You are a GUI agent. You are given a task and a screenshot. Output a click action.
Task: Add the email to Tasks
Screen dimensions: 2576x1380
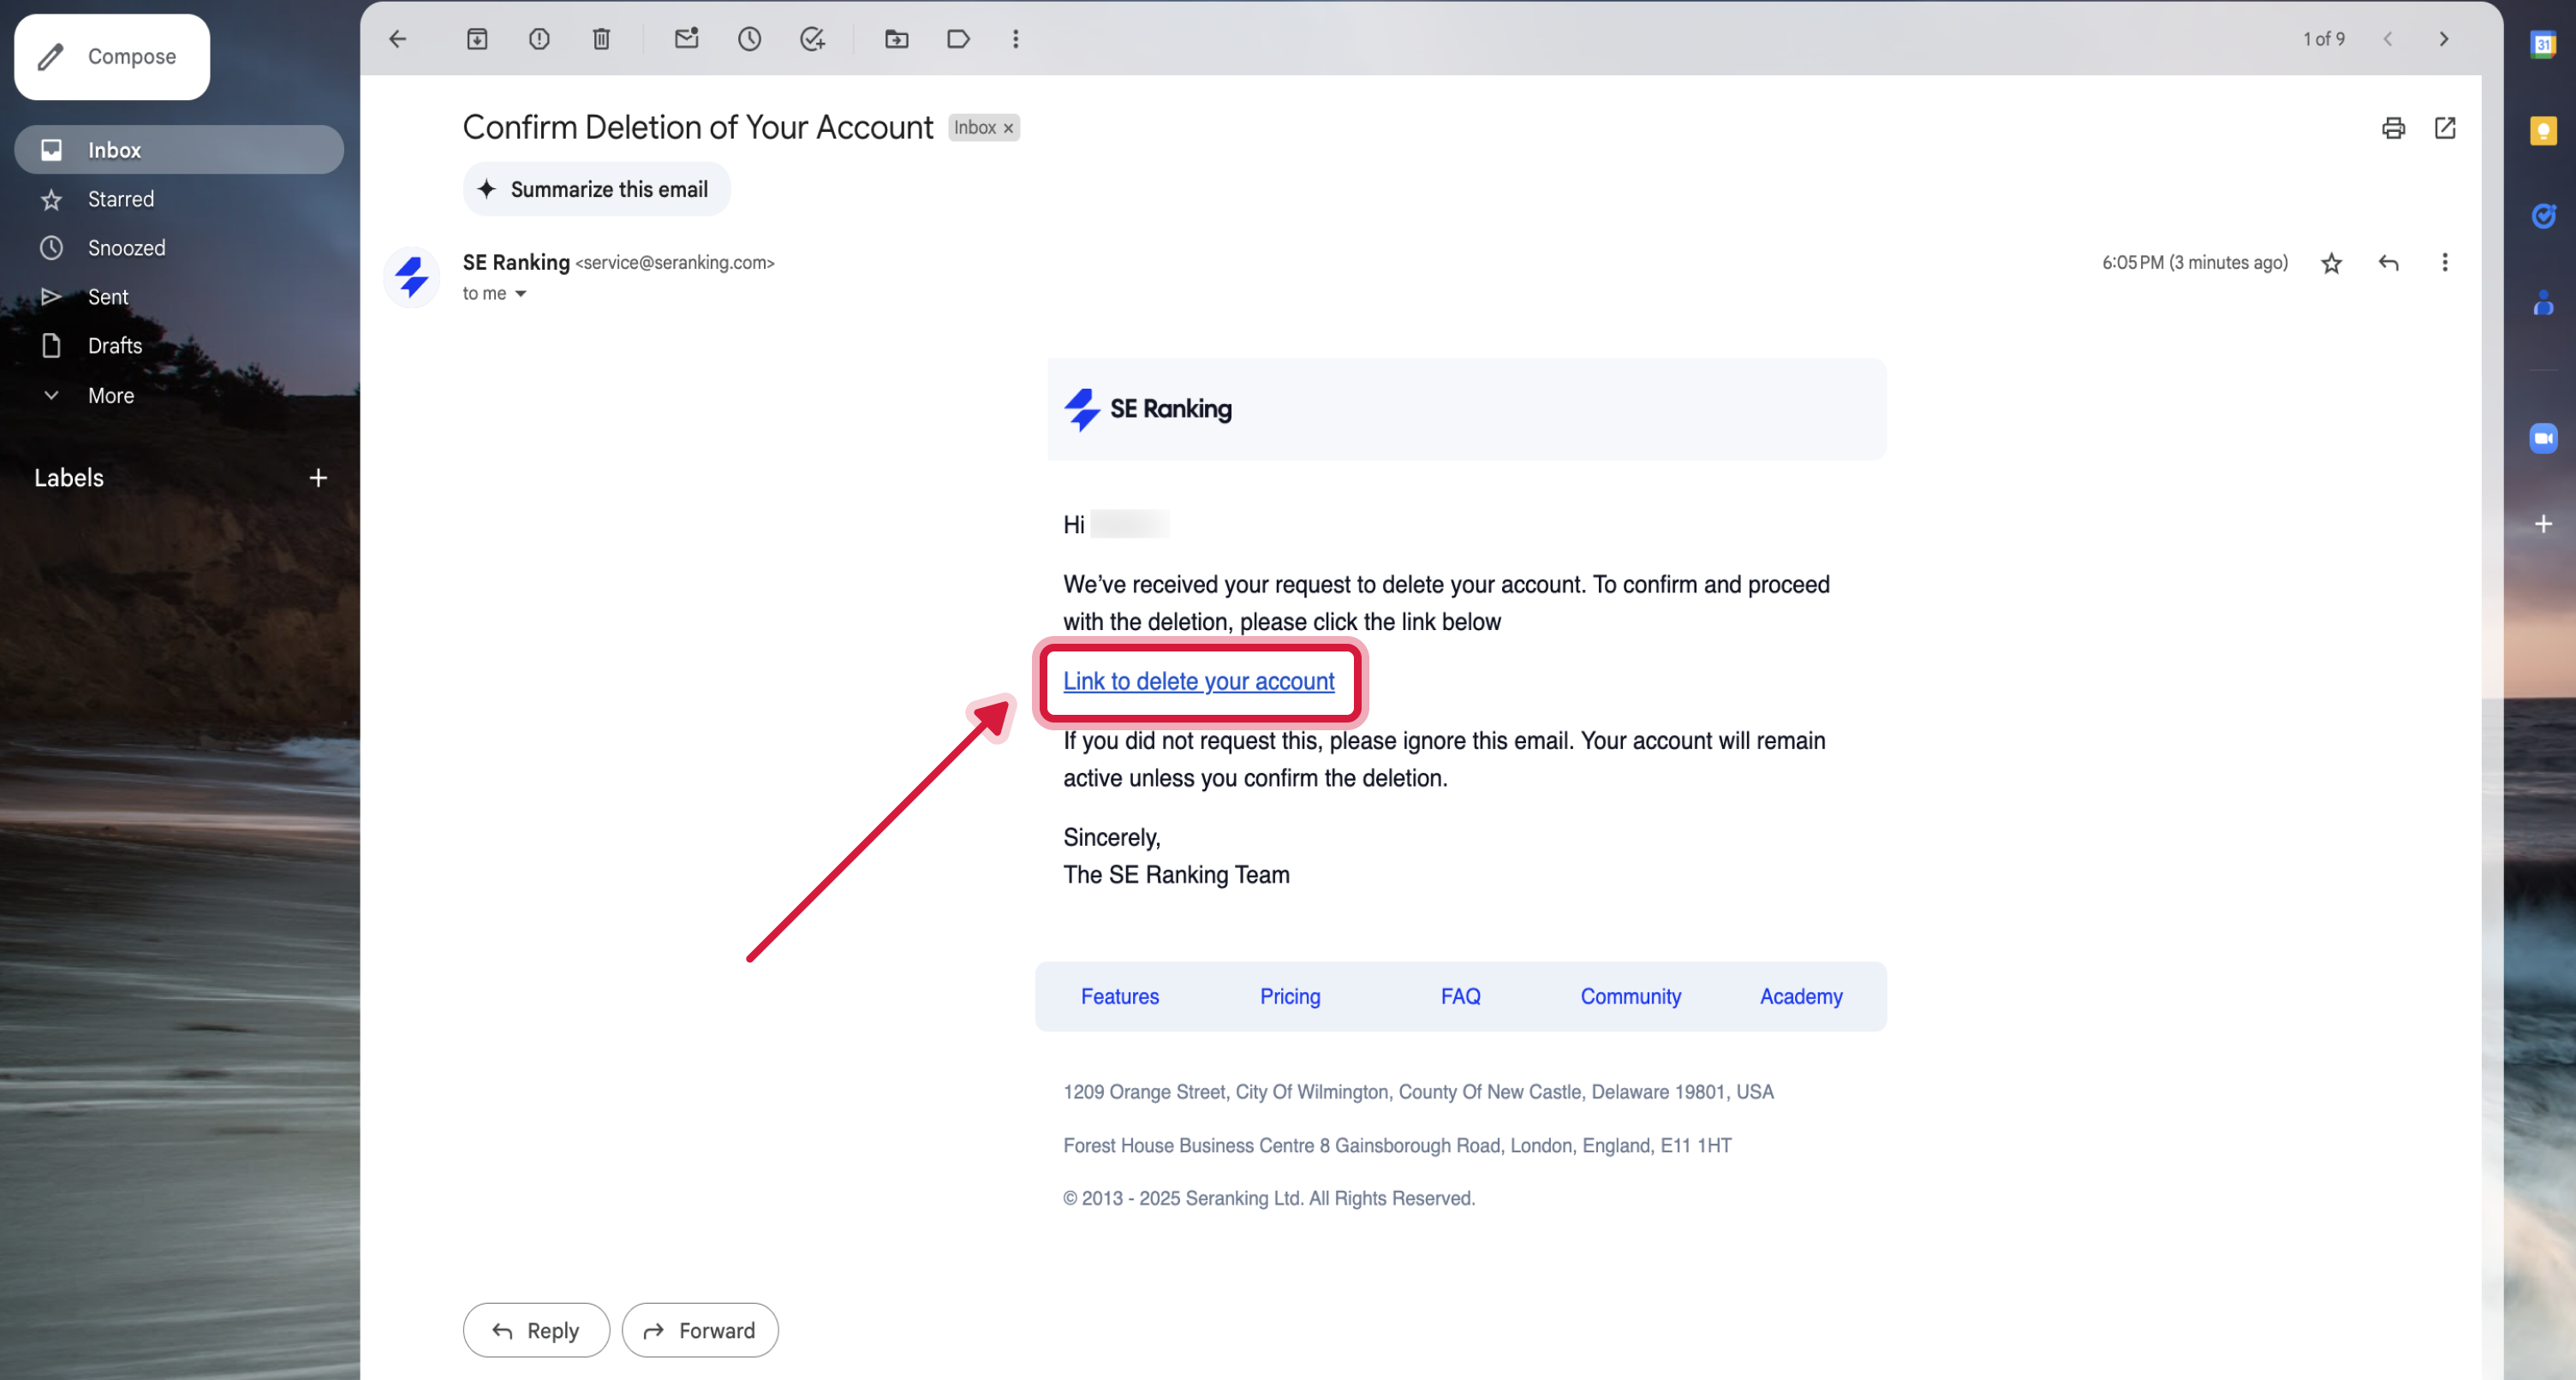tap(812, 39)
